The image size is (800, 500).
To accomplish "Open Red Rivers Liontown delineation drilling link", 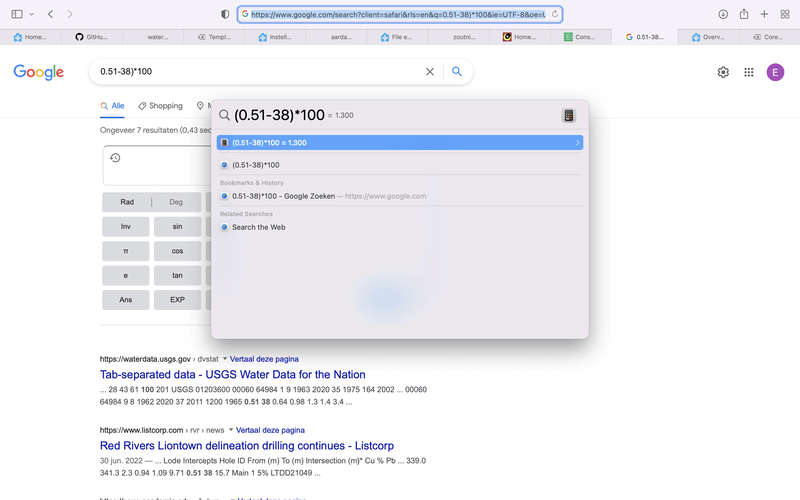I will (x=247, y=445).
